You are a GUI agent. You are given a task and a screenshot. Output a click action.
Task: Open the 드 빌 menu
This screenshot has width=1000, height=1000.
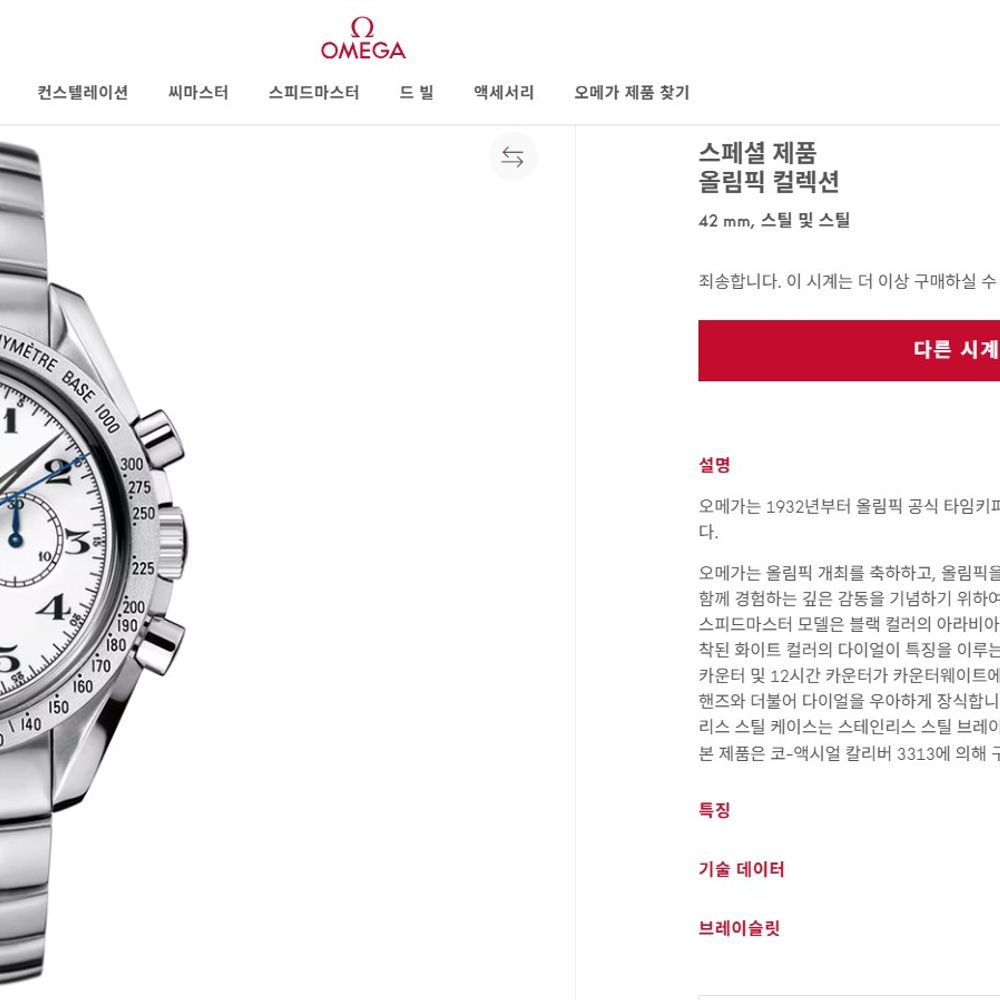click(416, 92)
